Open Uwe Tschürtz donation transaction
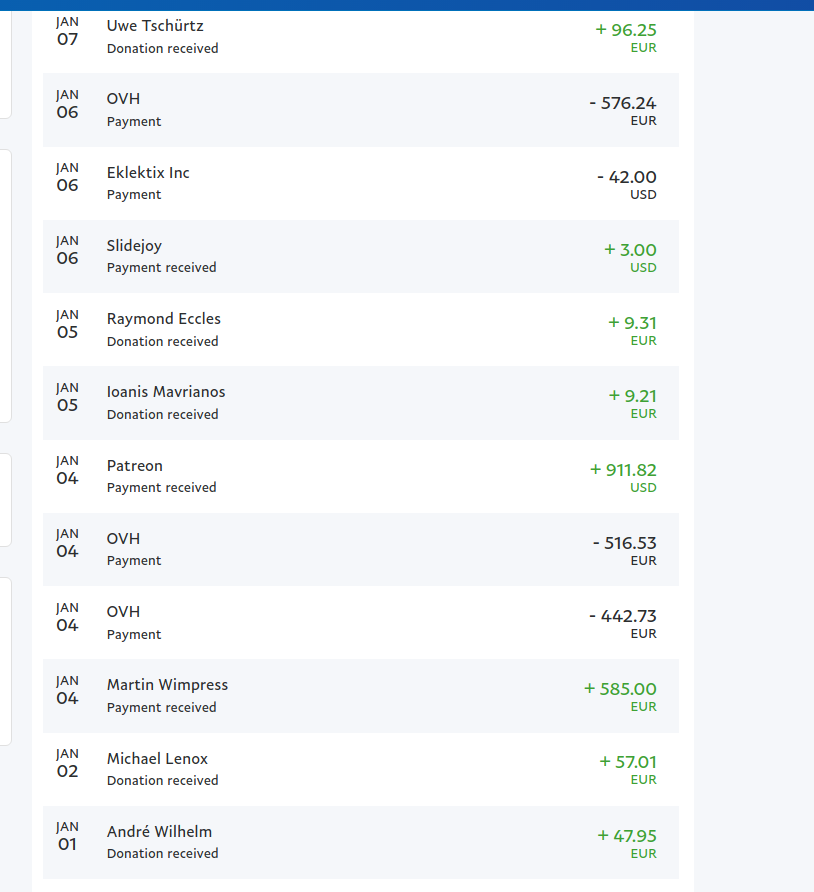The width and height of the screenshot is (814, 892). [x=361, y=38]
